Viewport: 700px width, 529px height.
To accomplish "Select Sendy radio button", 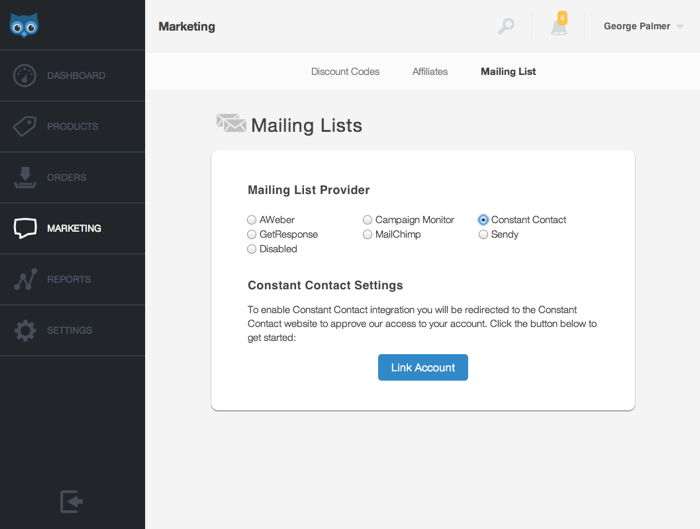I will click(x=483, y=234).
